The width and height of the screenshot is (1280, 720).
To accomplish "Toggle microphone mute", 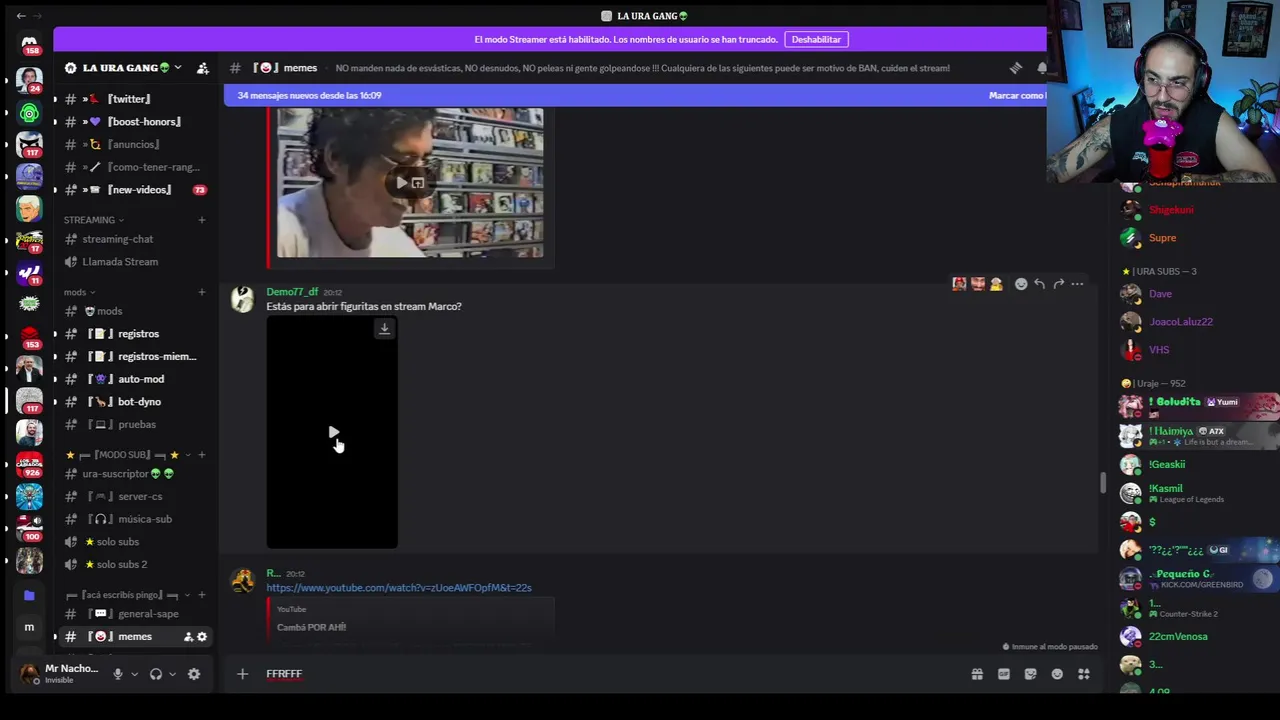I will pyautogui.click(x=118, y=674).
